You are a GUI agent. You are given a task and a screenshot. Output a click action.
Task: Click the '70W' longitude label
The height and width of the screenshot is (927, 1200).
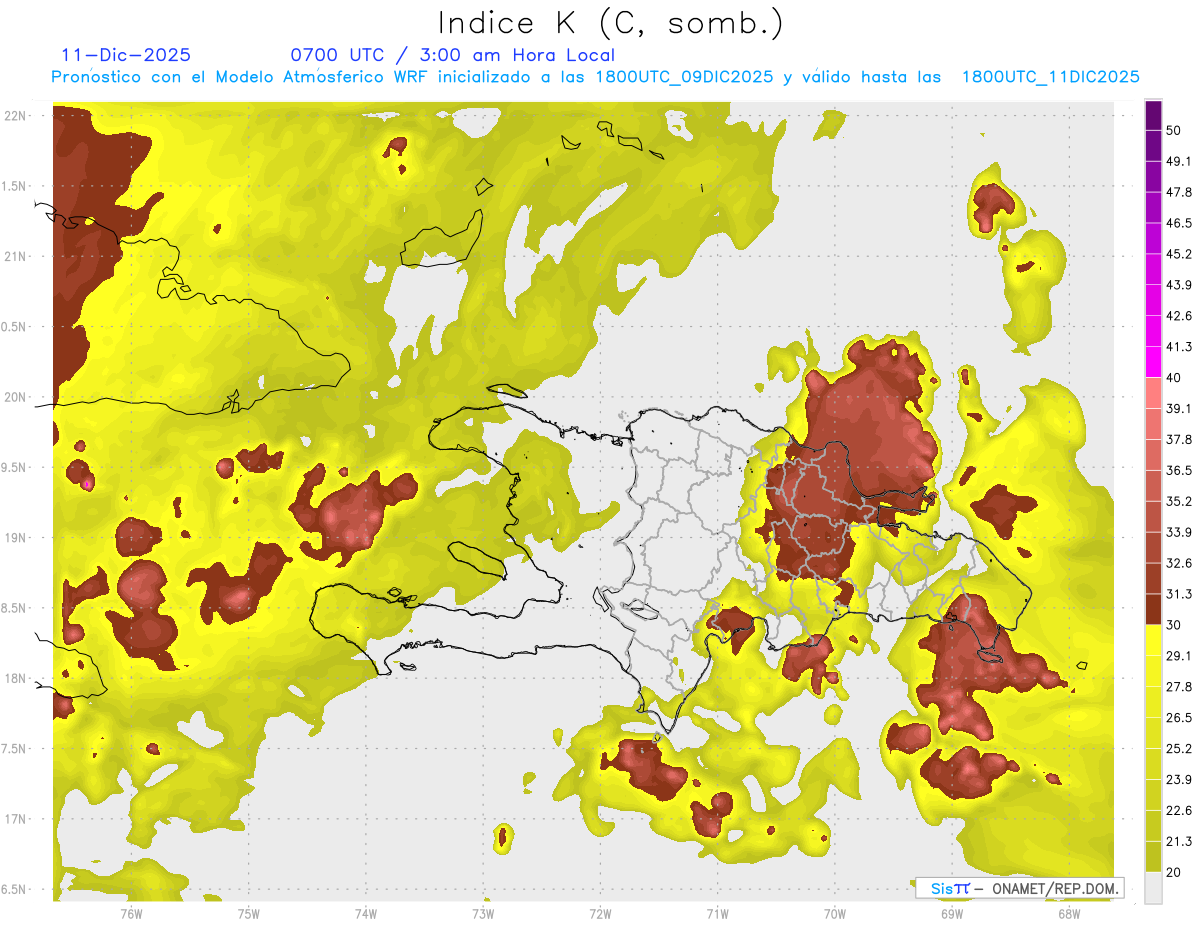834,913
